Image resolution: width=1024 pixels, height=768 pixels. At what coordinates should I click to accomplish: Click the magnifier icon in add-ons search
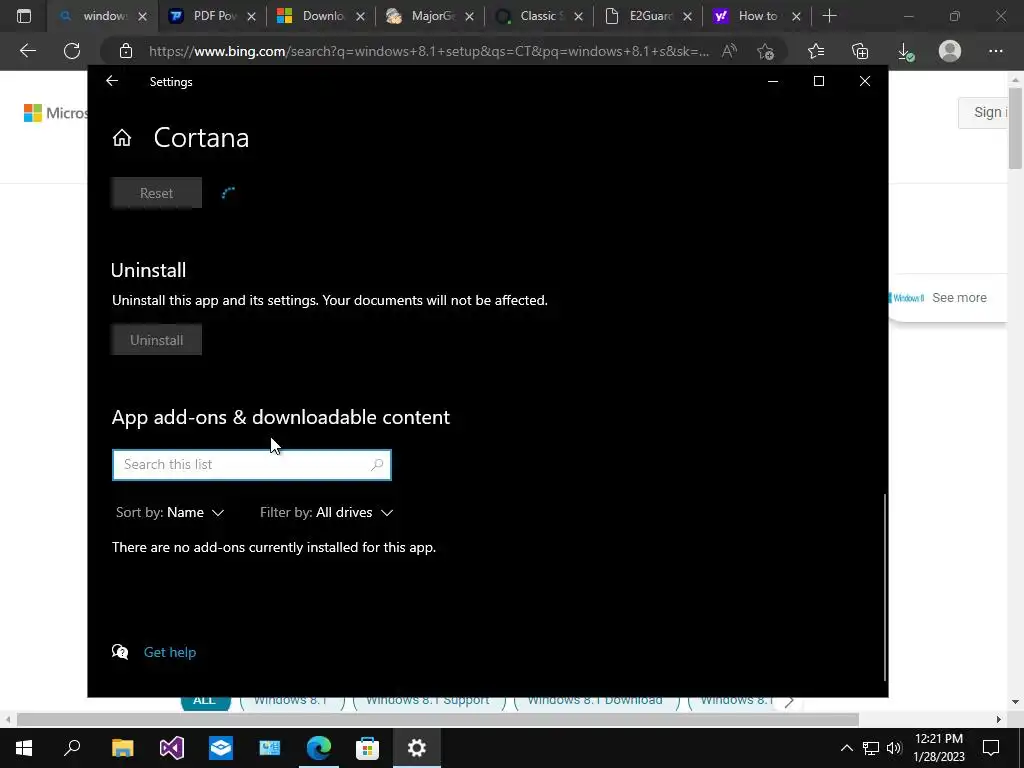tap(377, 464)
